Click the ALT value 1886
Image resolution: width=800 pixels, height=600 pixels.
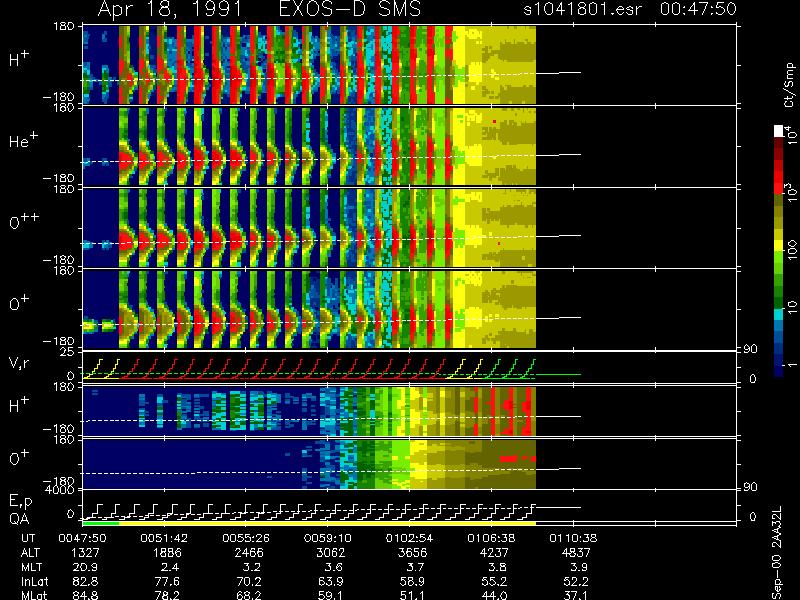(x=168, y=553)
